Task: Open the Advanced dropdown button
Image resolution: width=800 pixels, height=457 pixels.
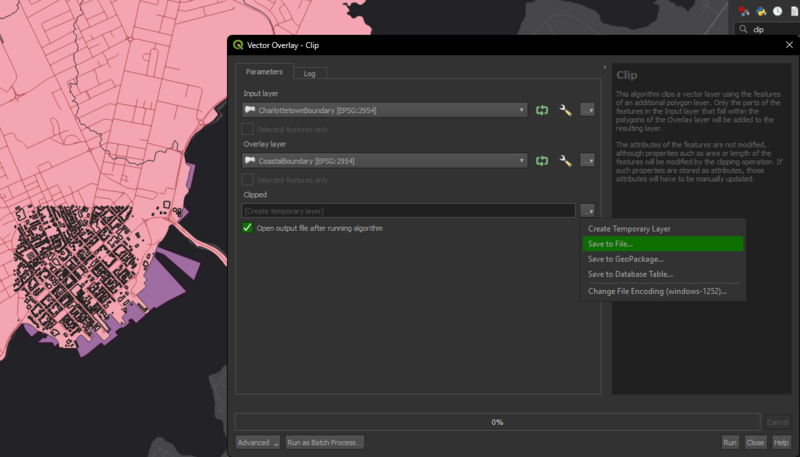Action: (x=258, y=442)
